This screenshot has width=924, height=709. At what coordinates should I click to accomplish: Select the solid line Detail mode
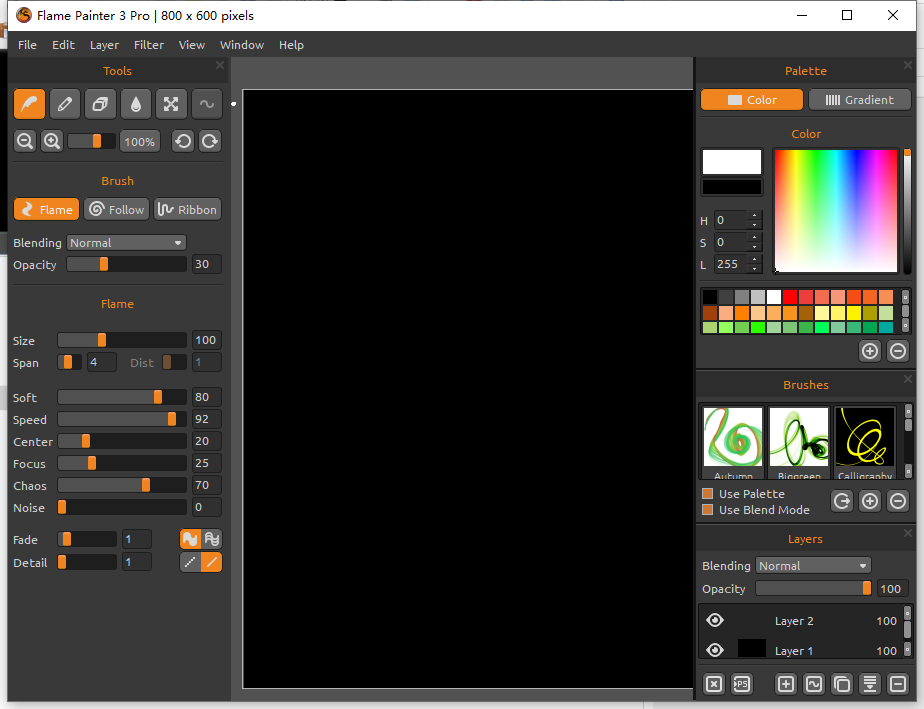(x=212, y=562)
